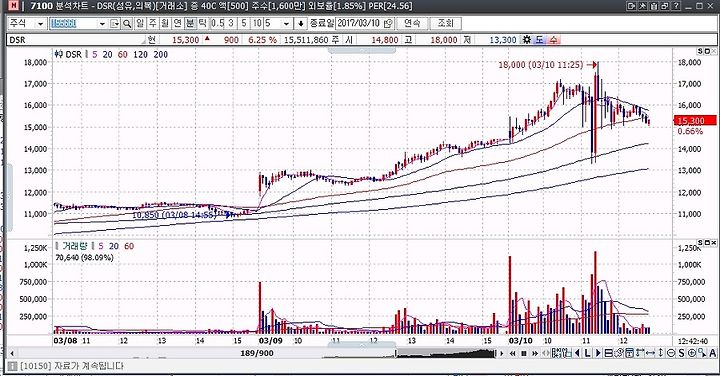Select the 월 monthly period button
This screenshot has height=376, width=720.
pos(165,23)
